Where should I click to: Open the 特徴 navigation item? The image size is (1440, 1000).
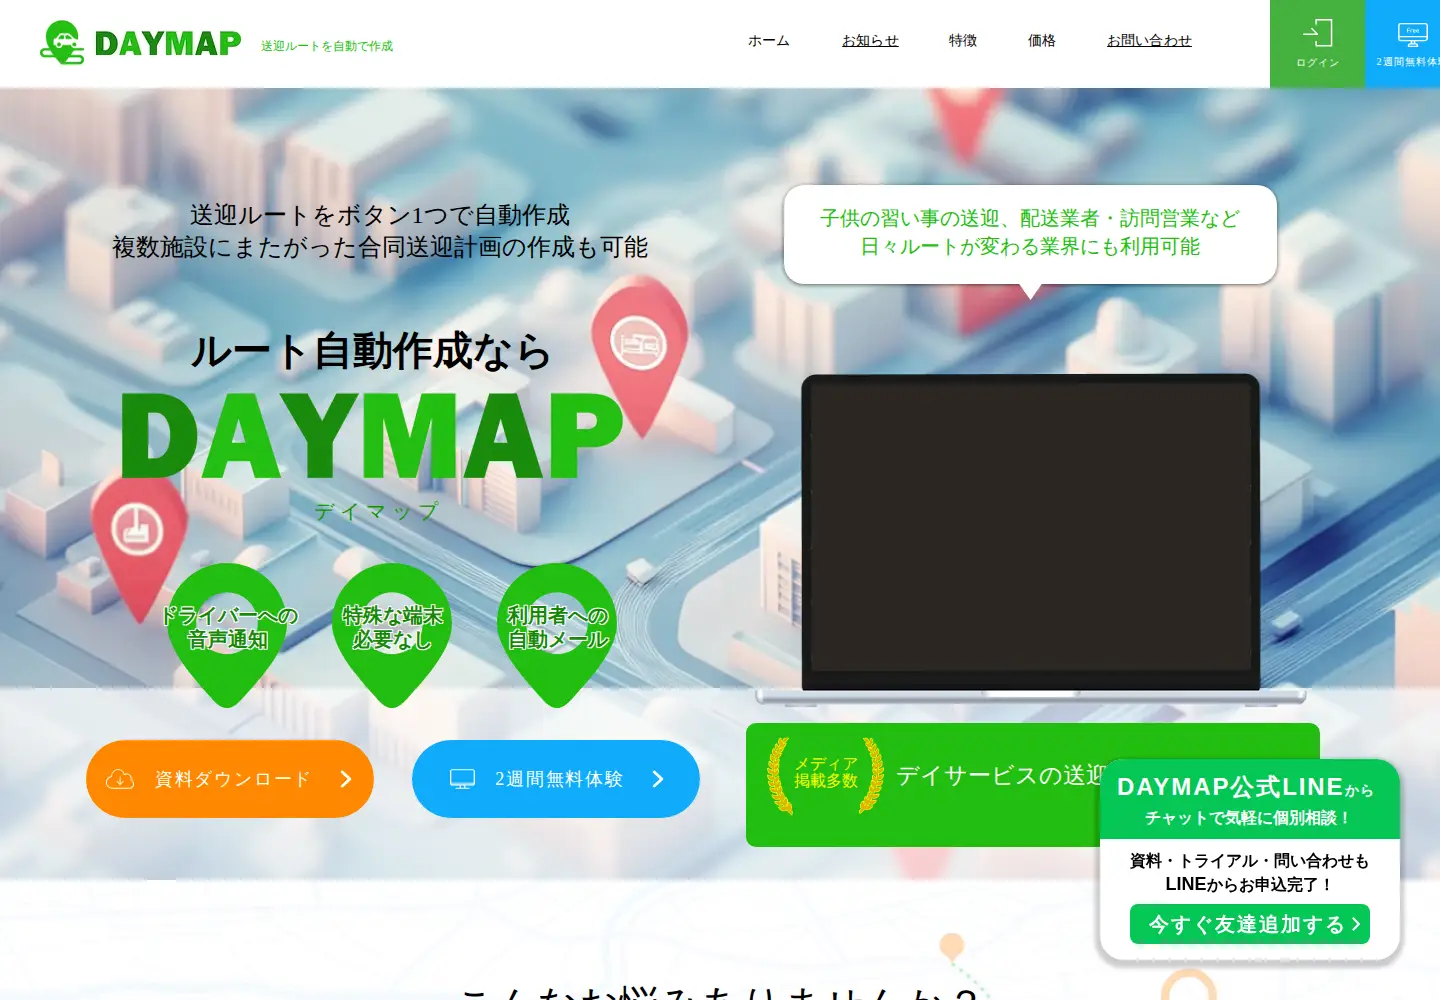coord(963,41)
